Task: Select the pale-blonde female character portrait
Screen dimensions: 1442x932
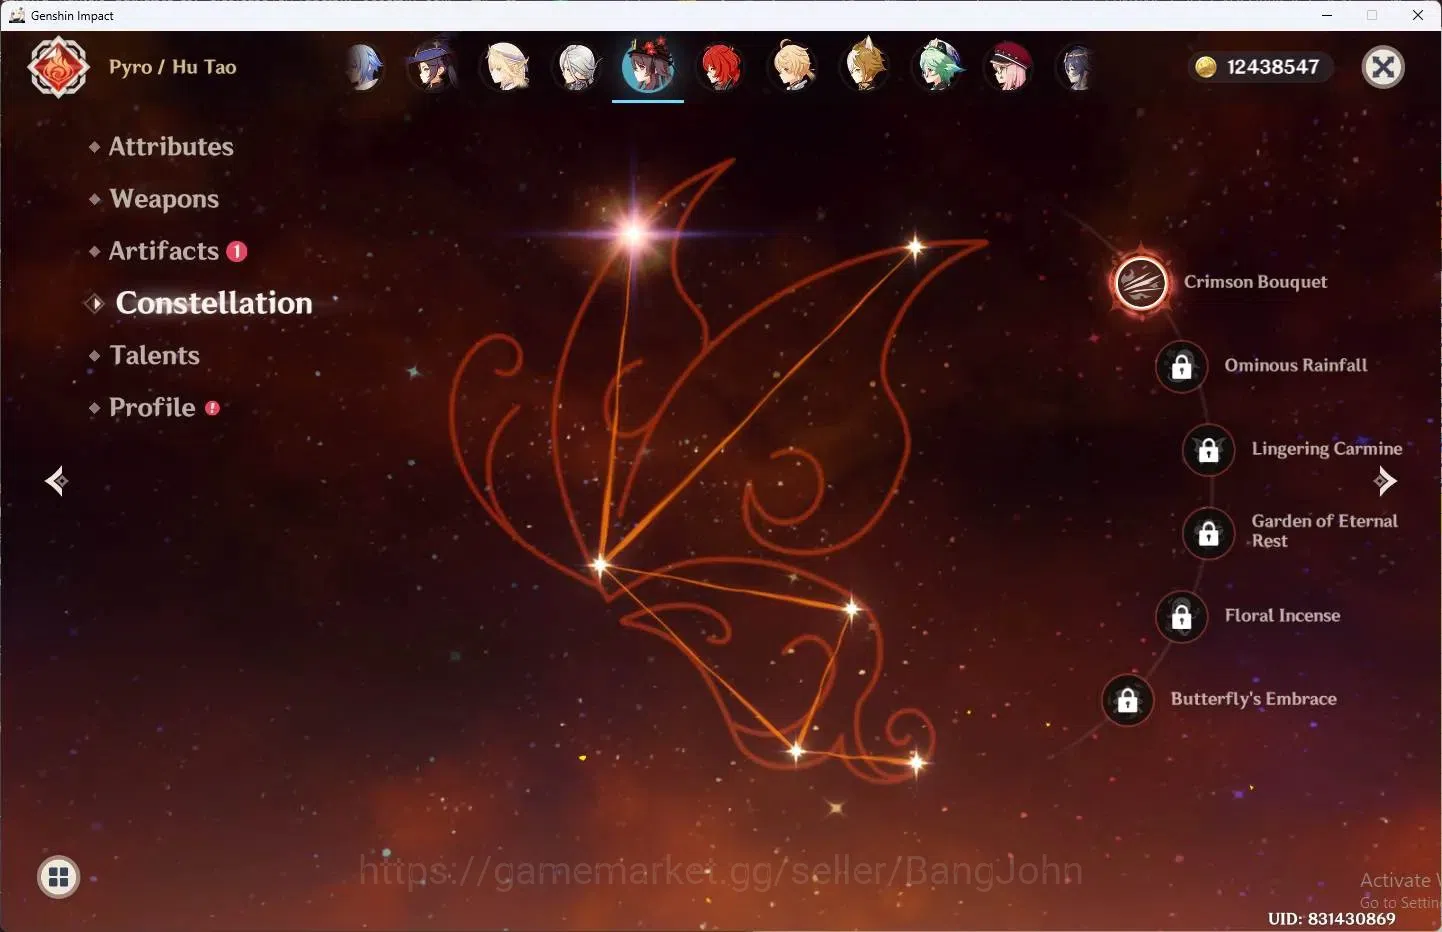Action: click(x=506, y=67)
